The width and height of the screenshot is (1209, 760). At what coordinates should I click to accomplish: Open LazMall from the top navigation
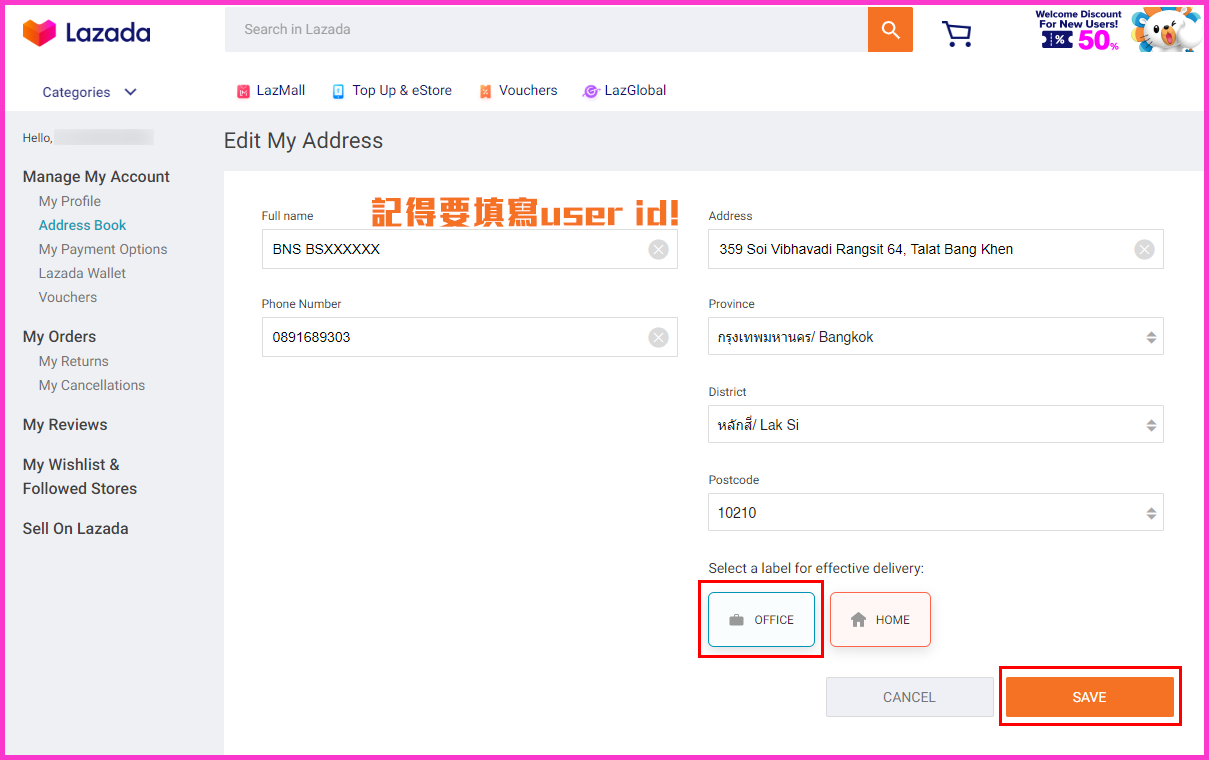271,91
